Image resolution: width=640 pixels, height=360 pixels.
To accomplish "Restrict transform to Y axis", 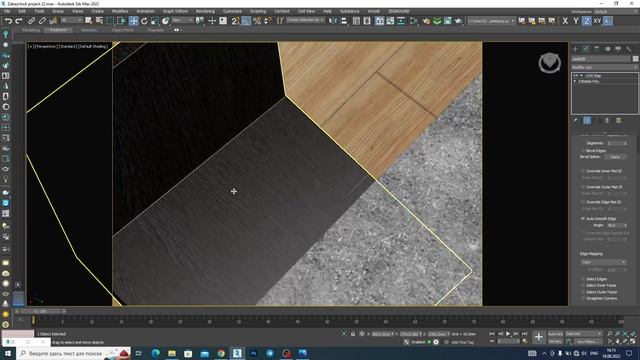I will tap(576, 21).
